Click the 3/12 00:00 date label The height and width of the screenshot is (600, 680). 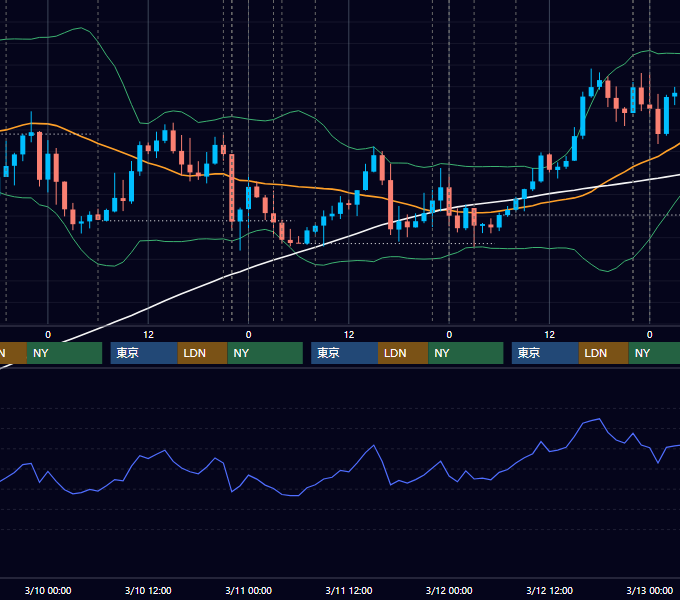tap(449, 590)
